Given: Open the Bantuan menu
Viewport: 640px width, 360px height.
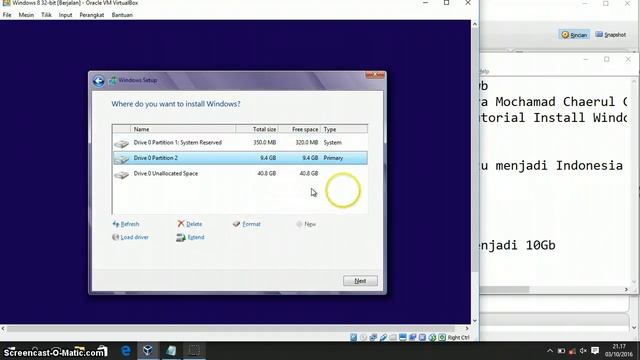Looking at the screenshot, I should click(122, 15).
